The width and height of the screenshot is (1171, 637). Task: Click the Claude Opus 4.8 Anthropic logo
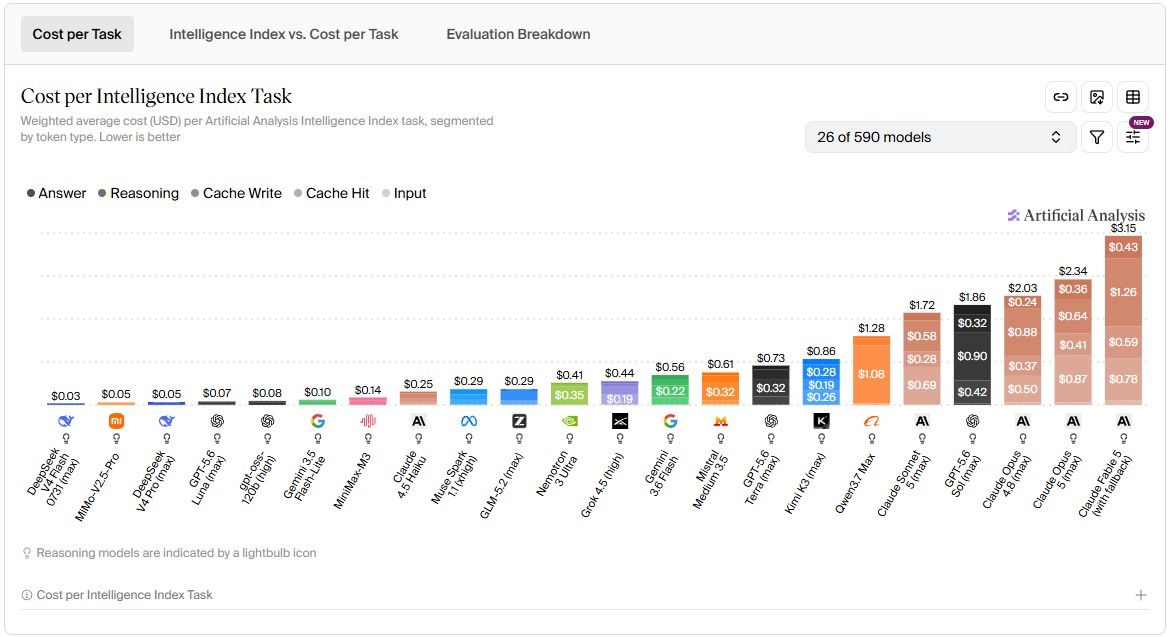pyautogui.click(x=1023, y=421)
